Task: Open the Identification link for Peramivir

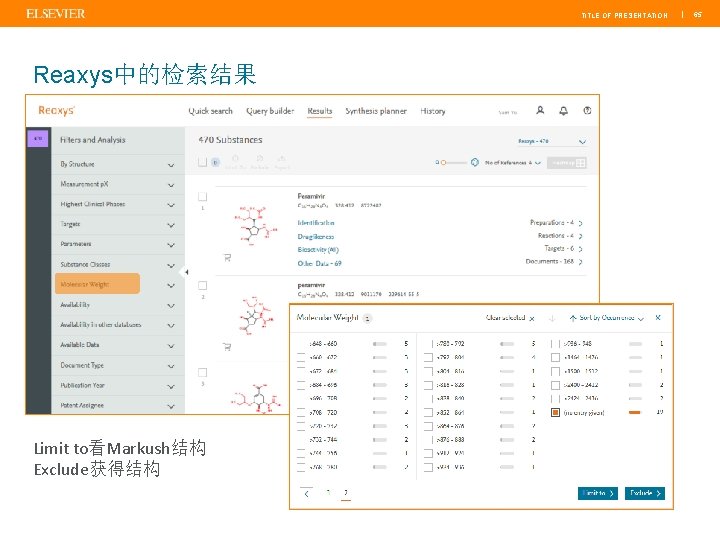Action: click(316, 223)
